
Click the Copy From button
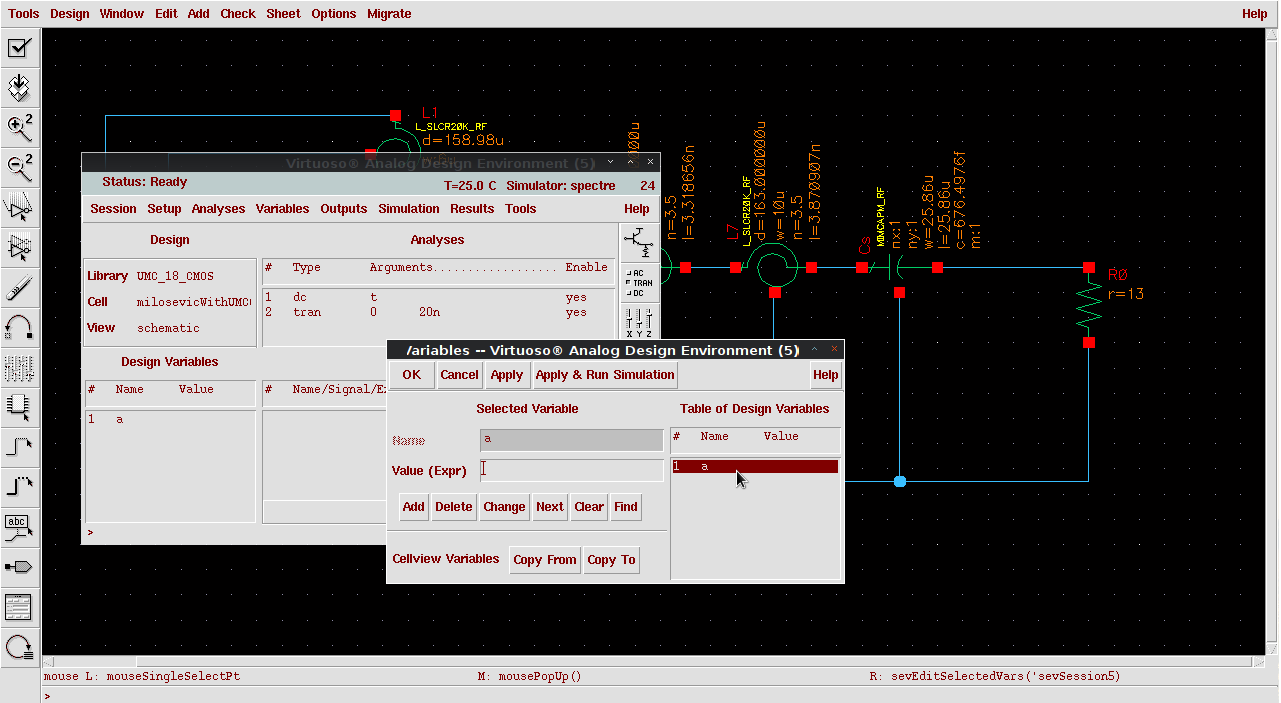(545, 560)
